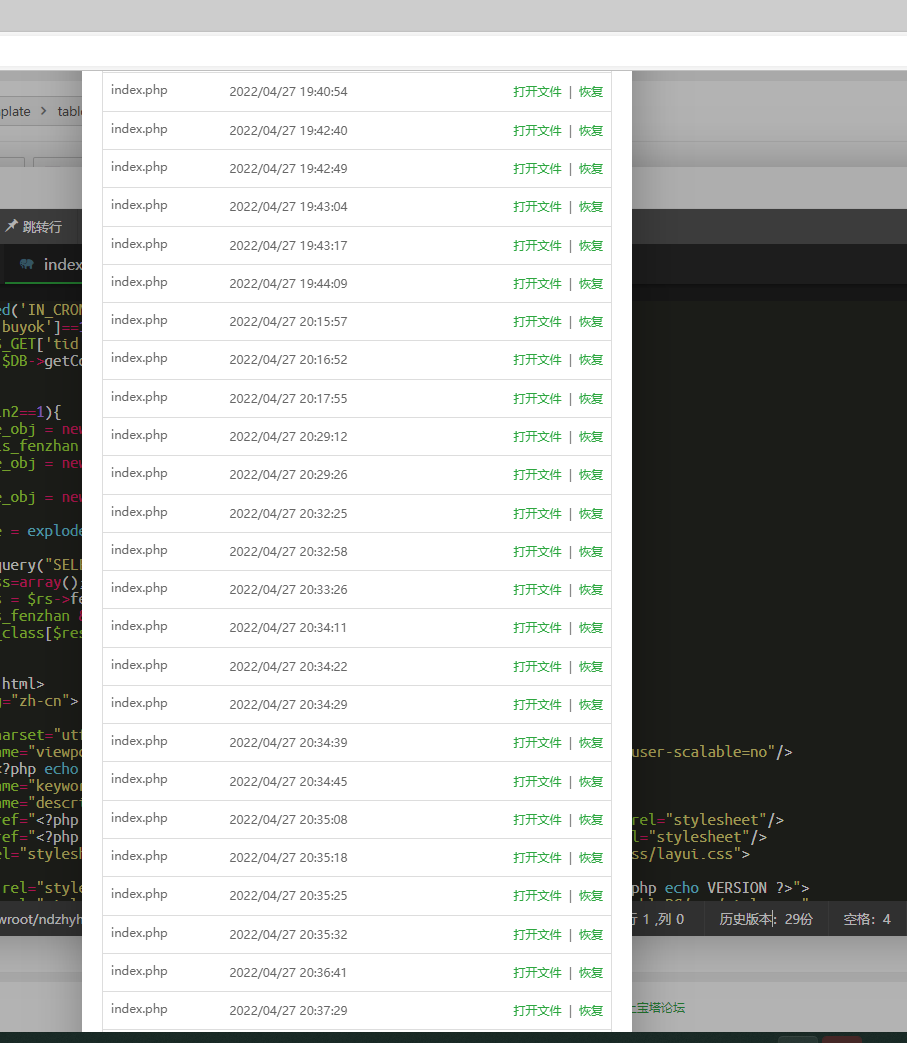The width and height of the screenshot is (907, 1043).
Task: Open file for version 20:34:11
Action: [x=537, y=628]
